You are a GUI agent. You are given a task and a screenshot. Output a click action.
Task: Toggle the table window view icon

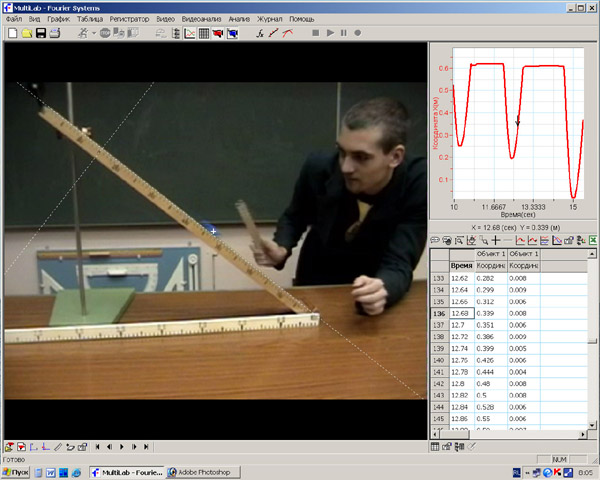[204, 33]
